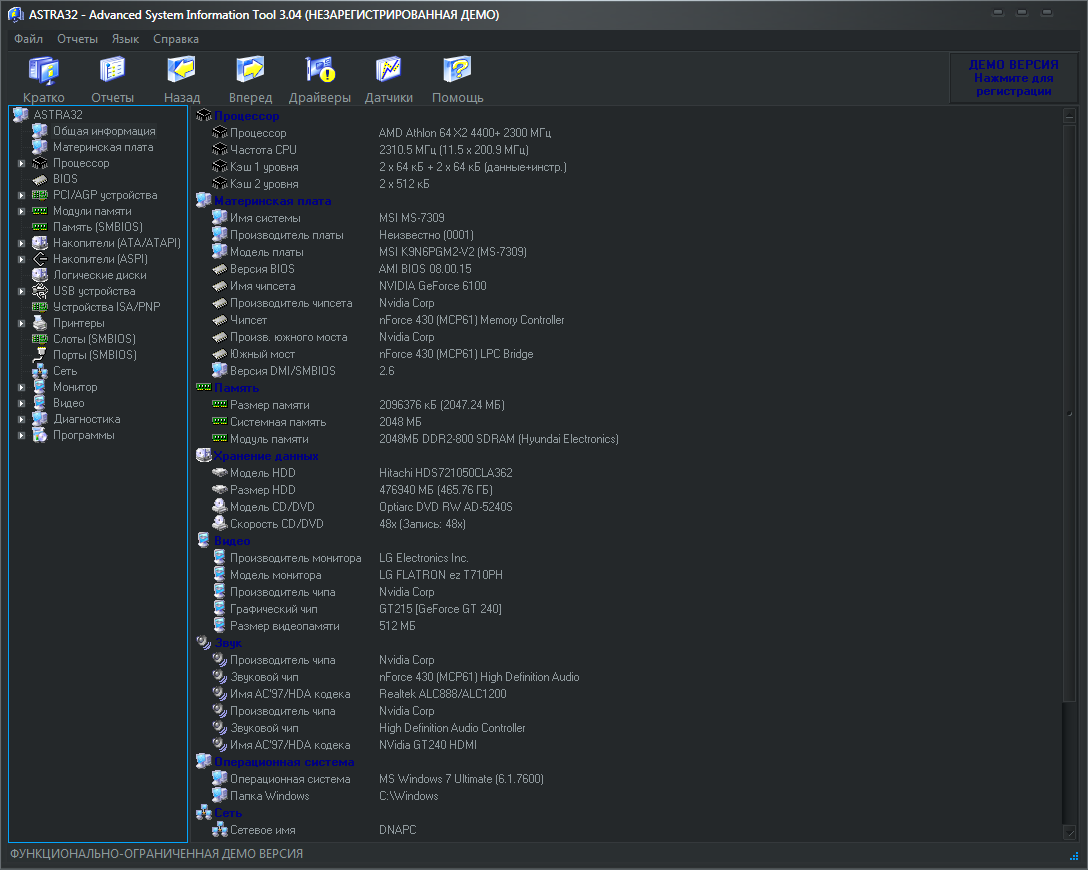Click value MSI K9N6PGM2-V2 (MS-7309)

[x=452, y=252]
